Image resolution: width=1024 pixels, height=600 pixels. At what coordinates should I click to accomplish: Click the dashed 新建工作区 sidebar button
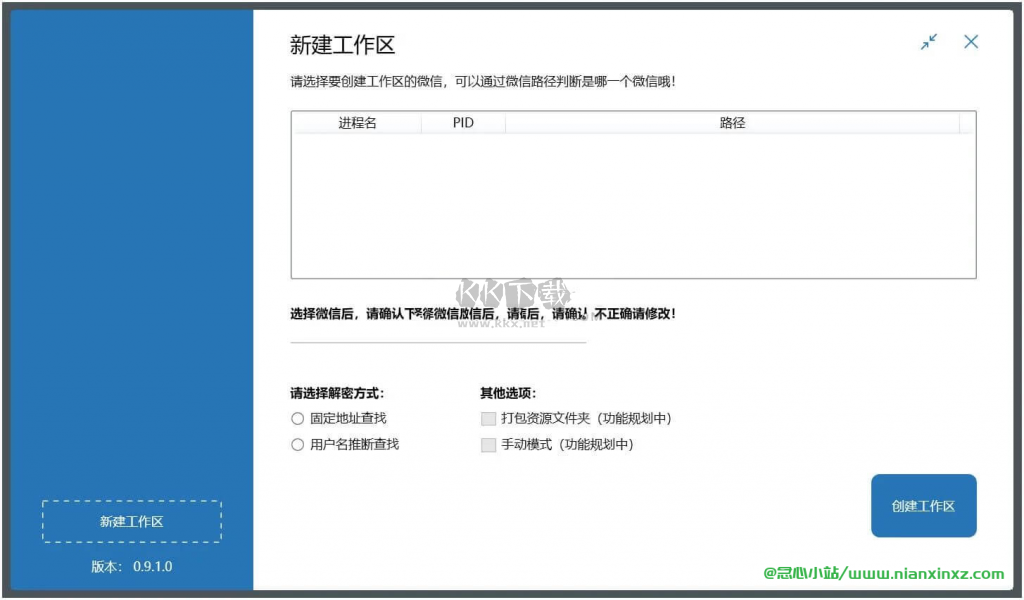[130, 521]
